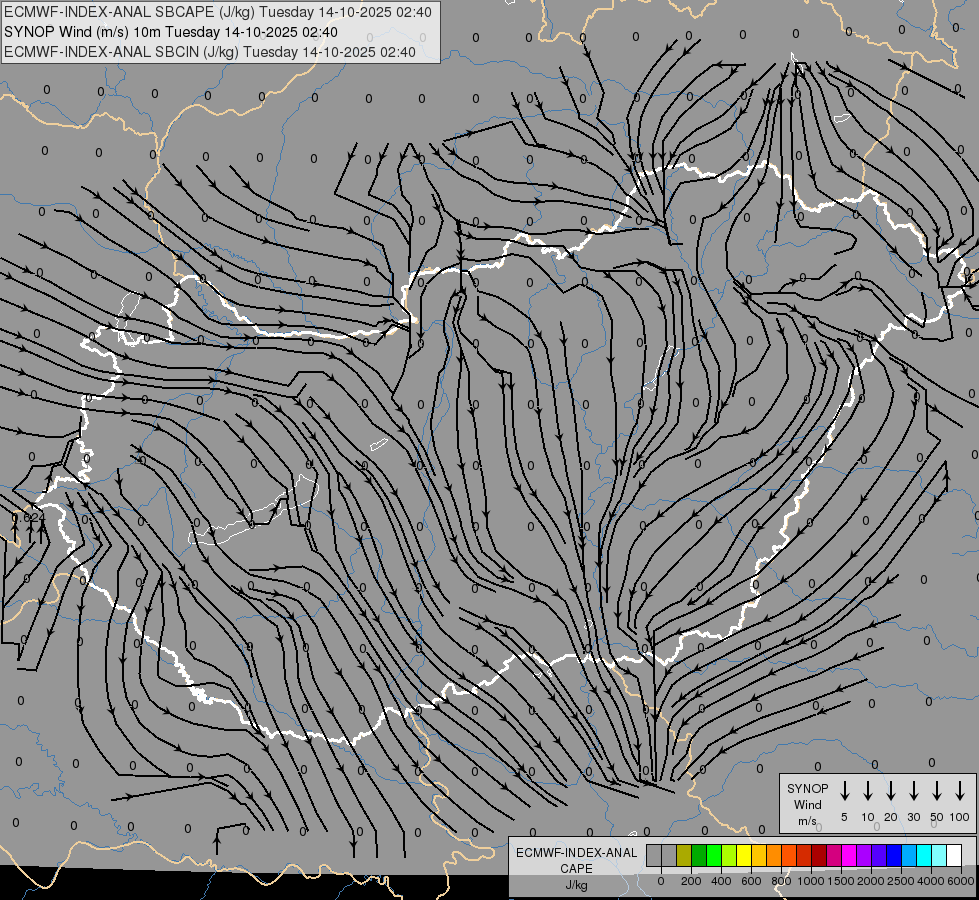Pick the amber swatch starting at 600

[759, 855]
